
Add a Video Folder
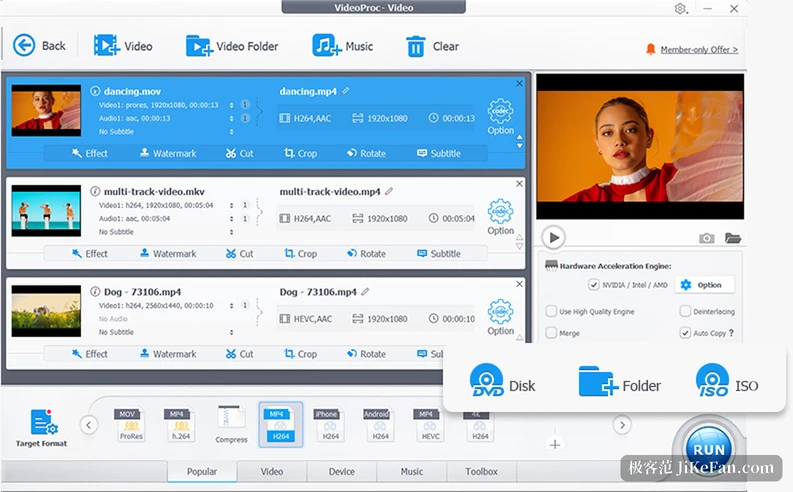[x=232, y=46]
